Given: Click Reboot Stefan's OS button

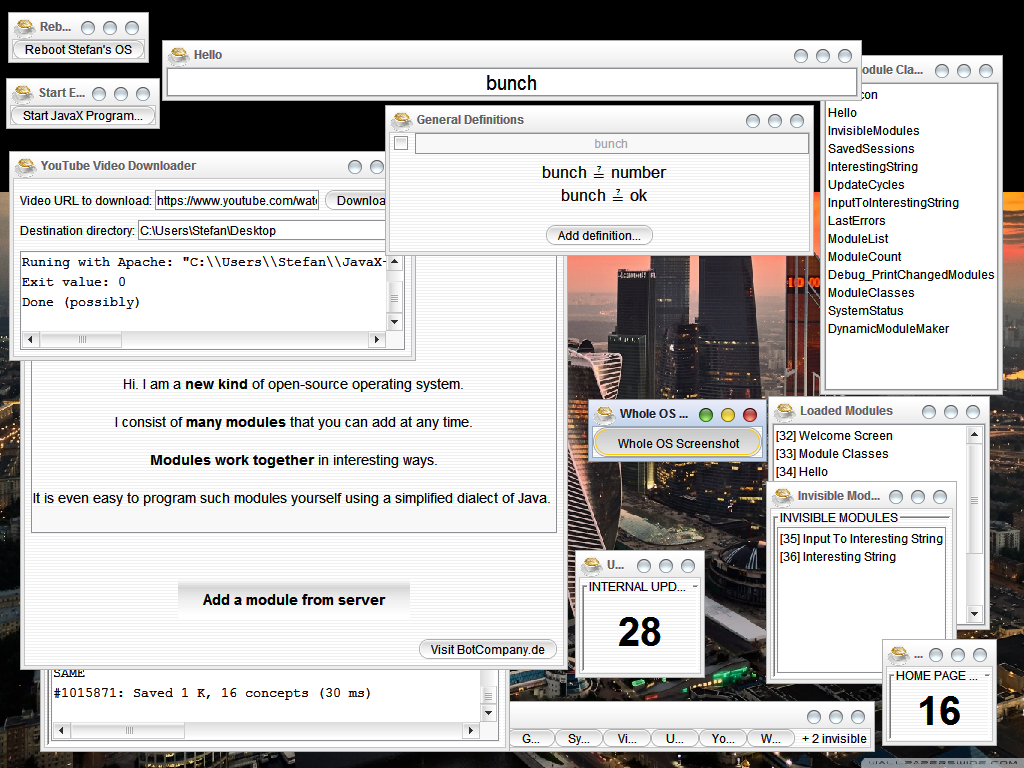Looking at the screenshot, I should 78,50.
